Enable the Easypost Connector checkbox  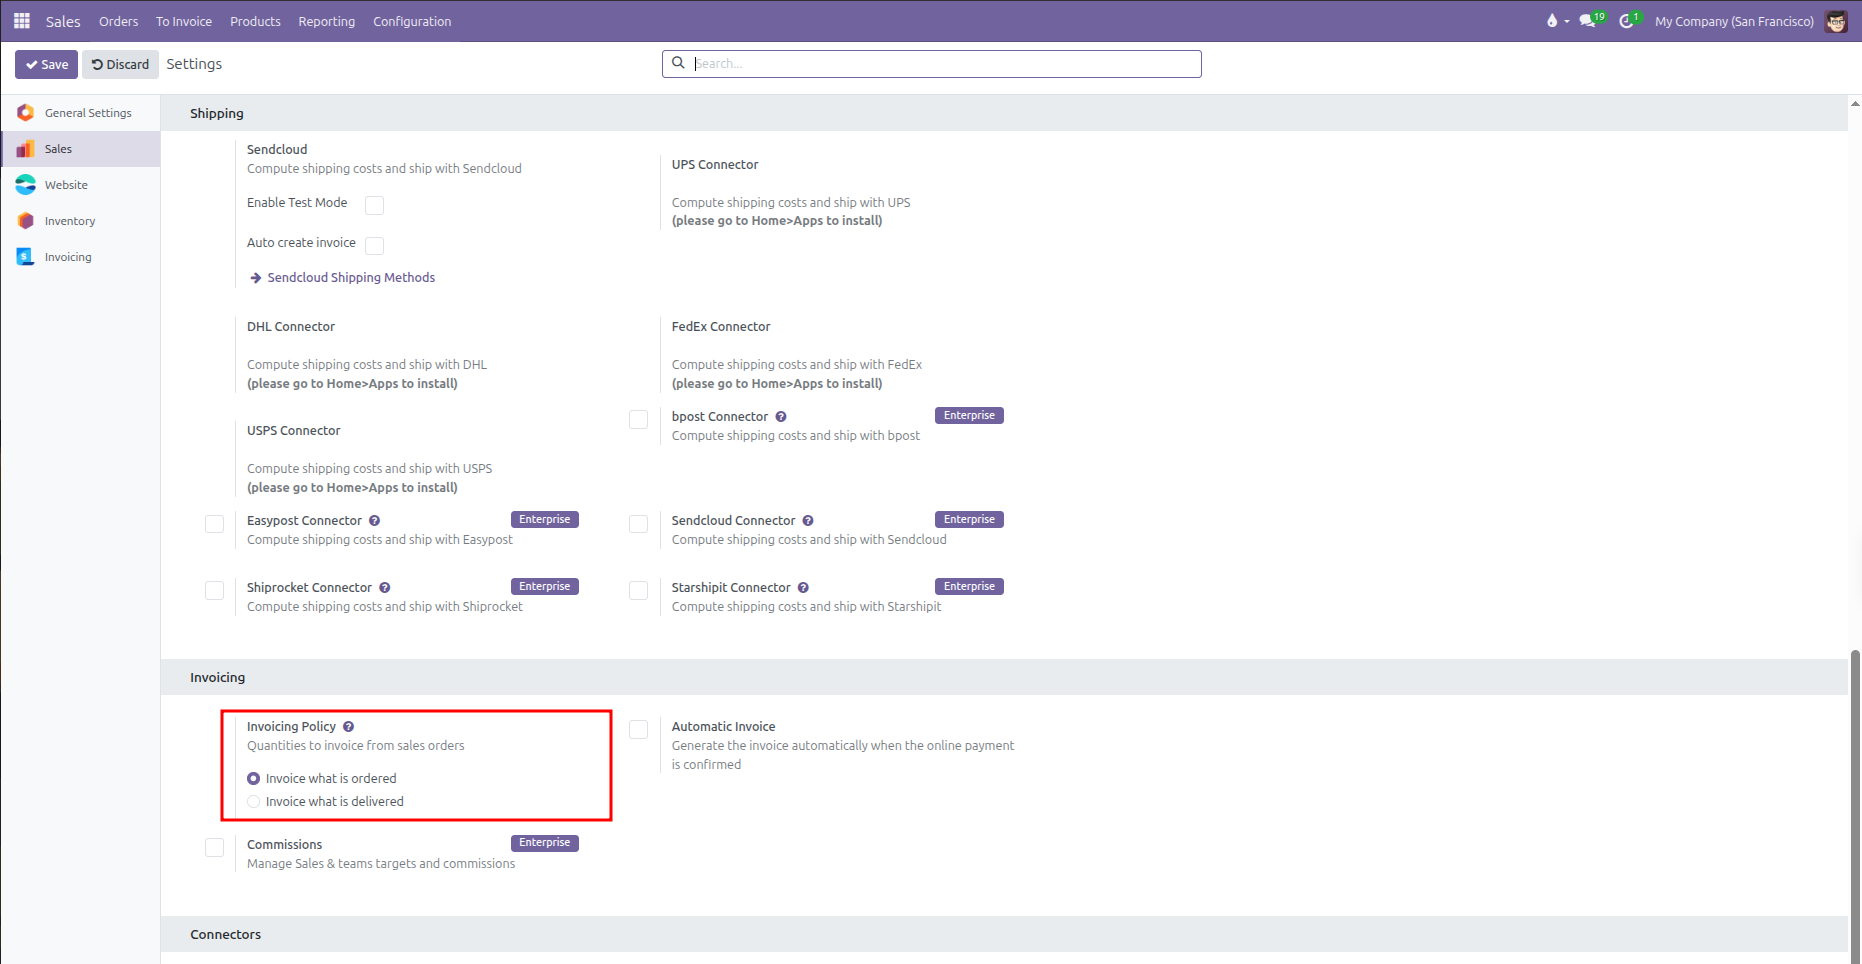[214, 524]
